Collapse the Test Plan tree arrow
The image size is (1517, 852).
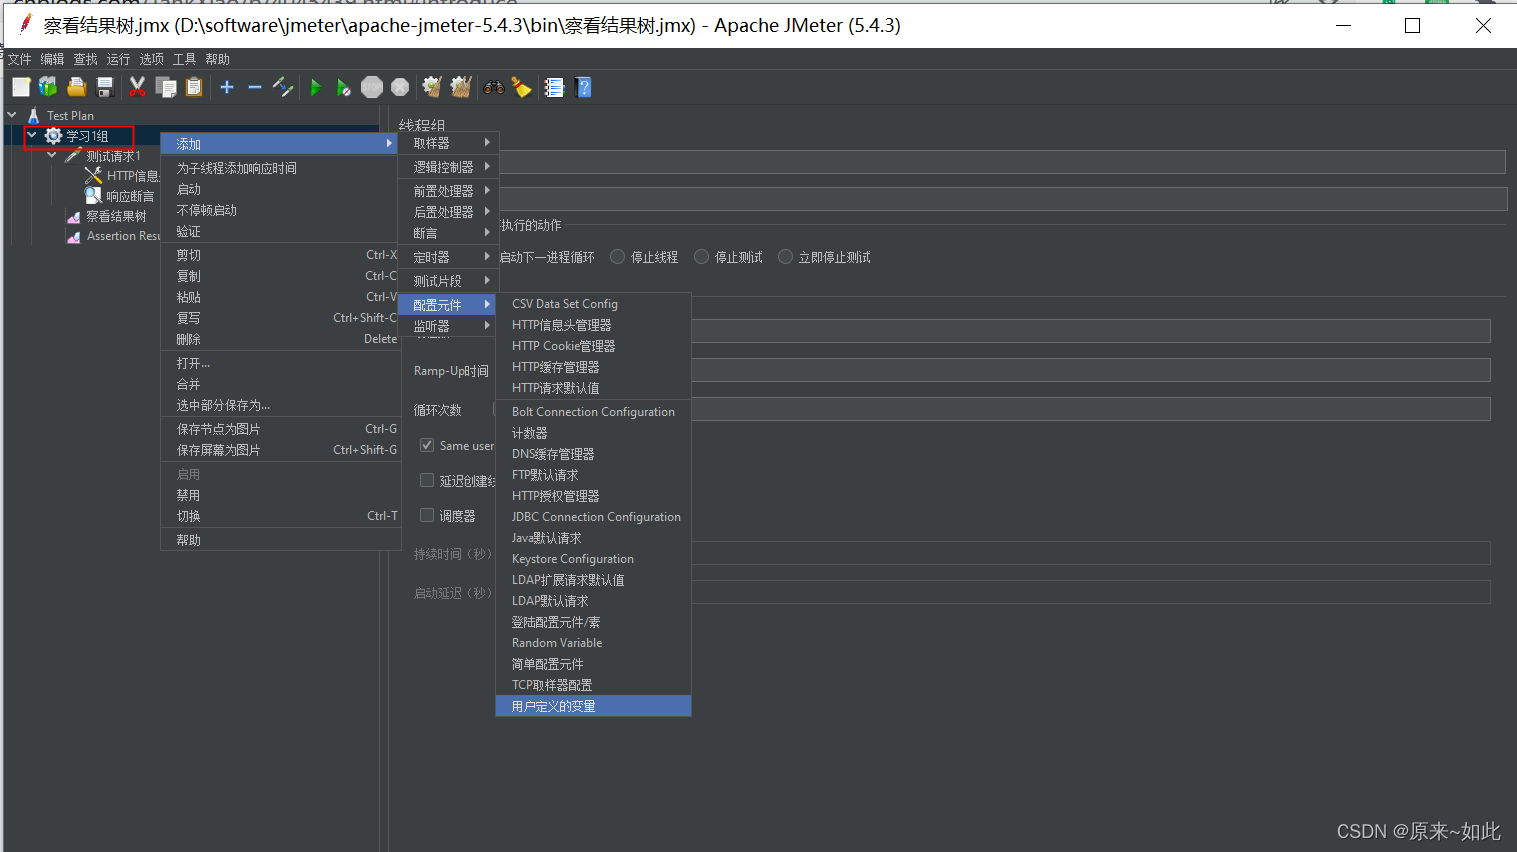(x=12, y=116)
